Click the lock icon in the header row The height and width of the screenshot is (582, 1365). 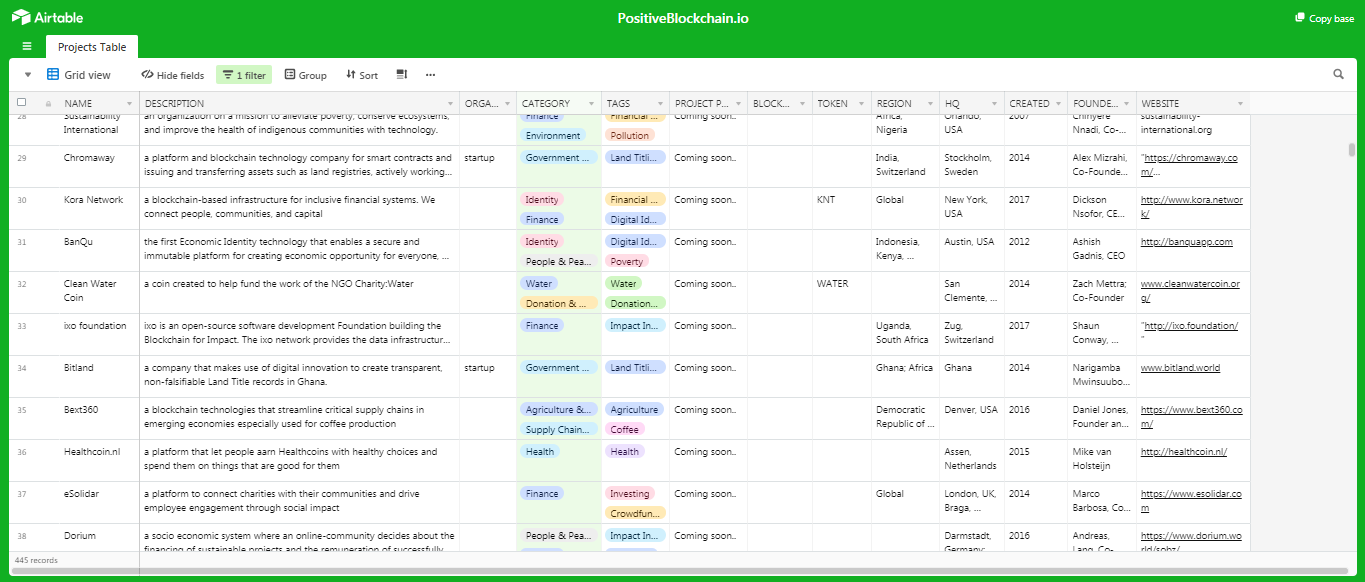pos(48,103)
